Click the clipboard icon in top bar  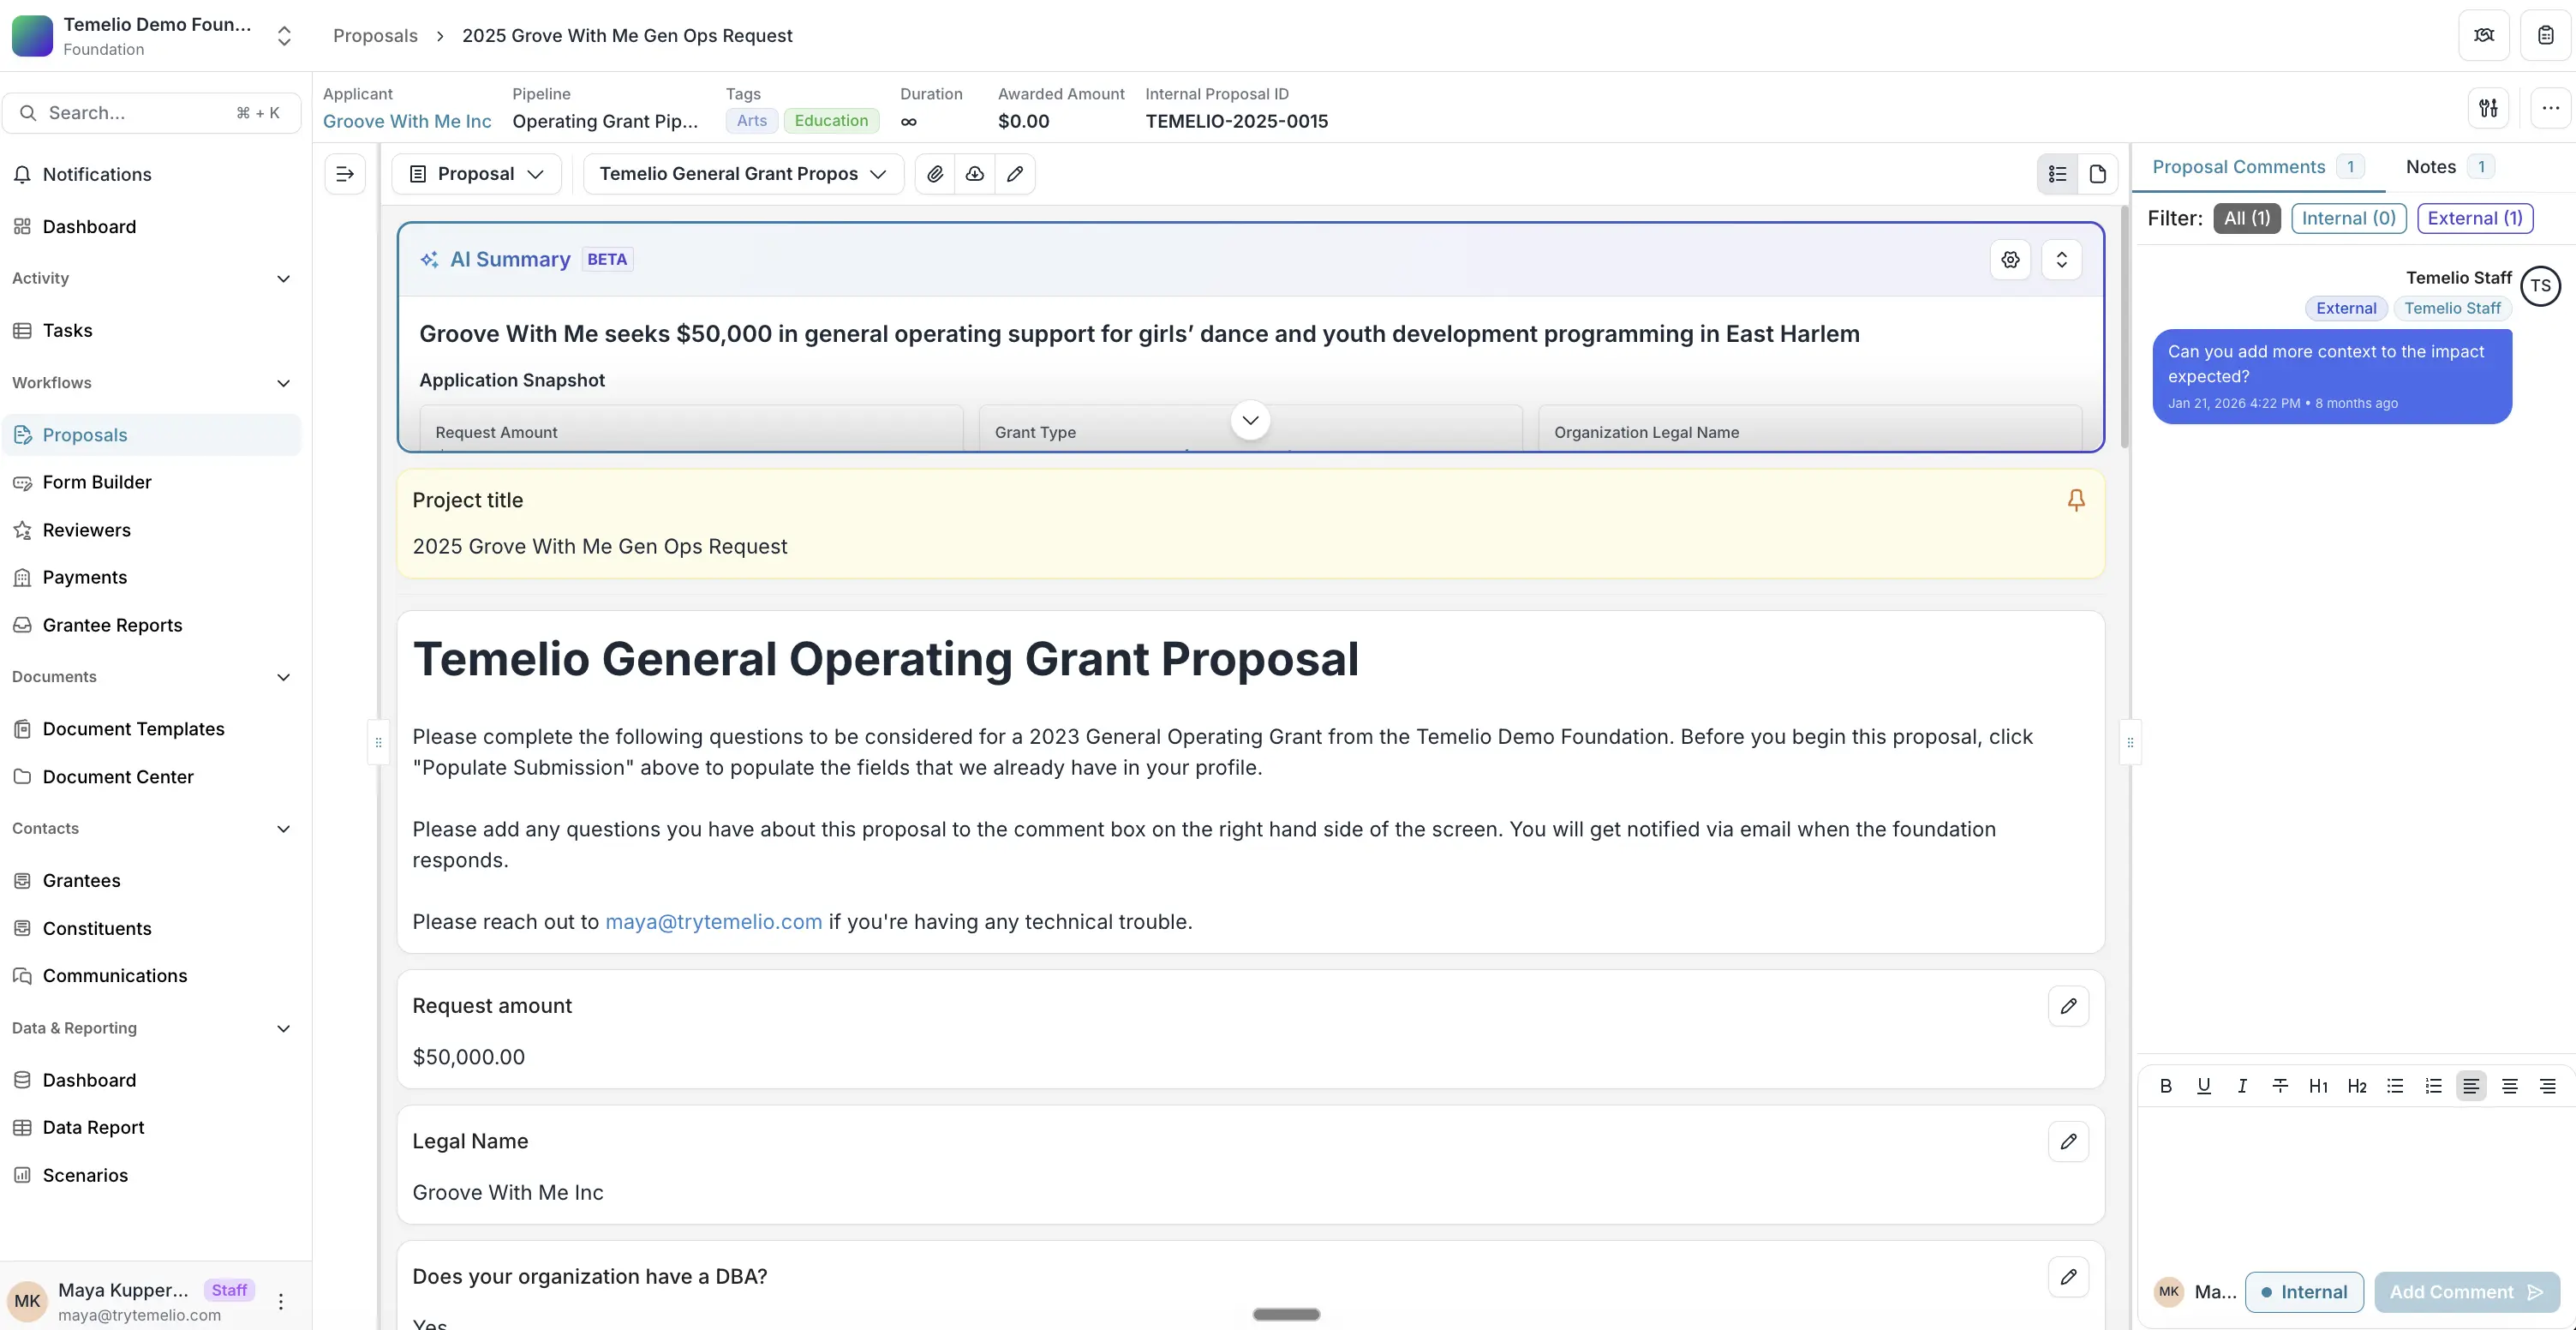(x=2545, y=35)
